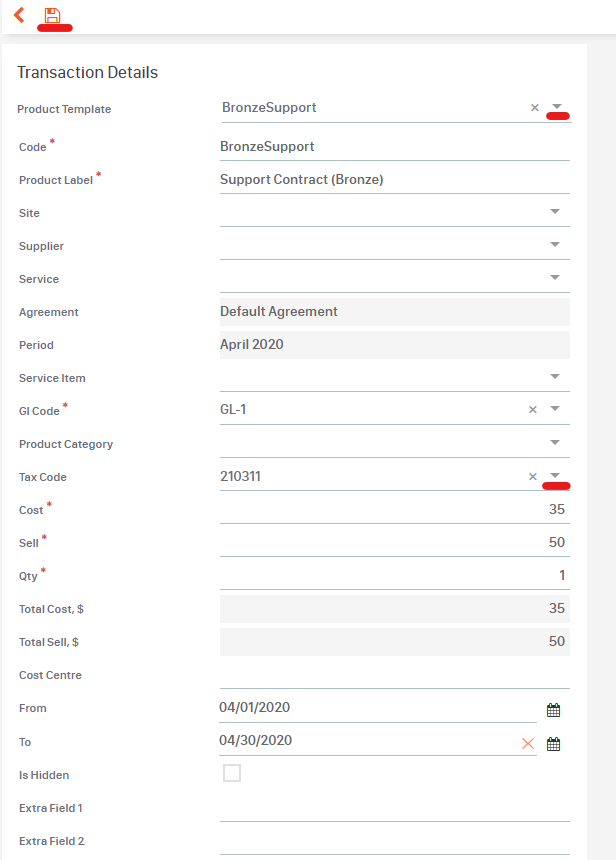Expand the Product Category dropdown
Viewport: 616px width, 860px height.
555,443
